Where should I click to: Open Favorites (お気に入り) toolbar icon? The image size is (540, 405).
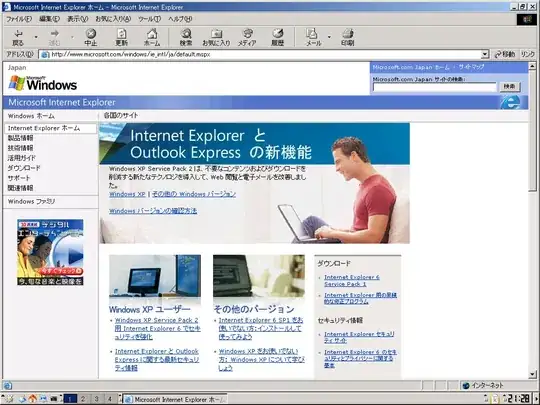pyautogui.click(x=216, y=37)
